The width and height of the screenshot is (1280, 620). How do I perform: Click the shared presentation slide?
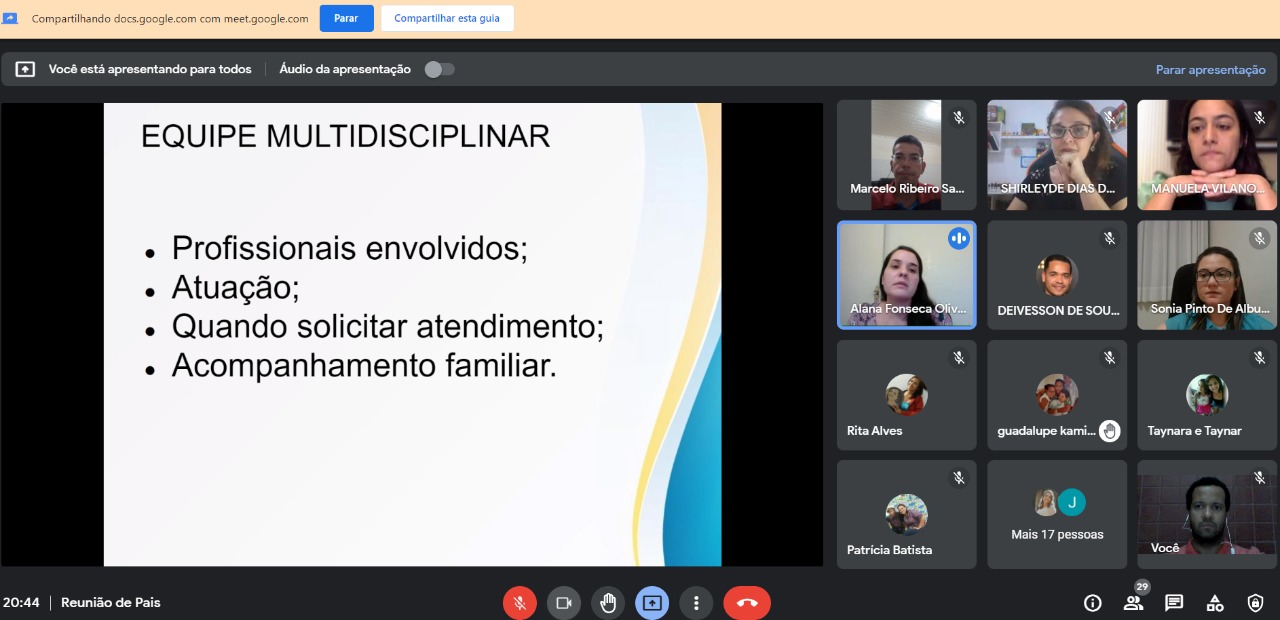(412, 334)
